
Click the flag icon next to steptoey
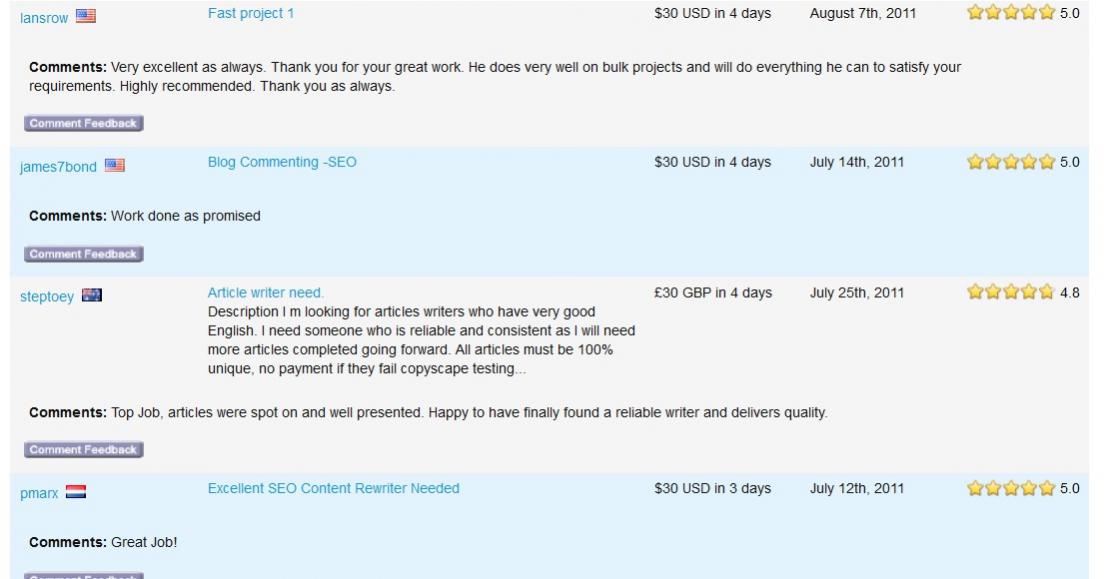coord(92,296)
